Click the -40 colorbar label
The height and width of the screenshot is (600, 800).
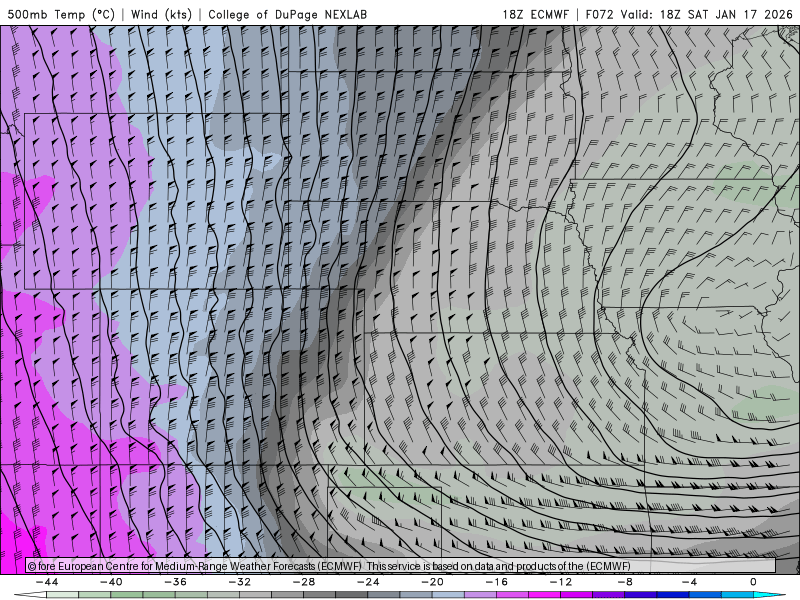click(111, 582)
